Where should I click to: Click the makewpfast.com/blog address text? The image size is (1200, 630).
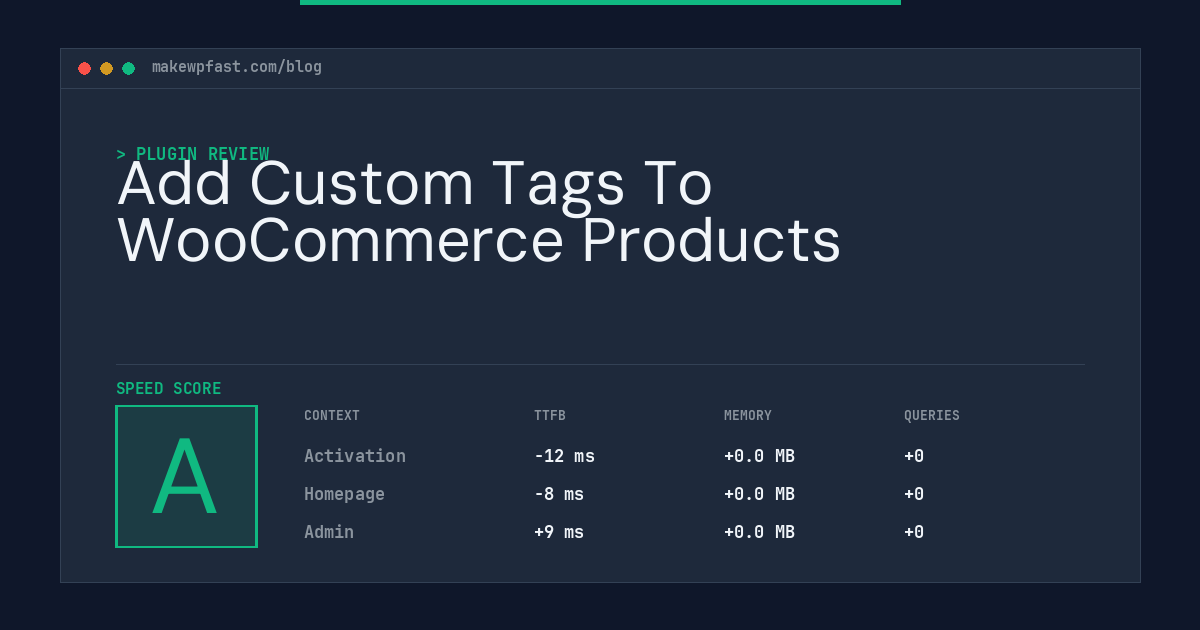(237, 67)
